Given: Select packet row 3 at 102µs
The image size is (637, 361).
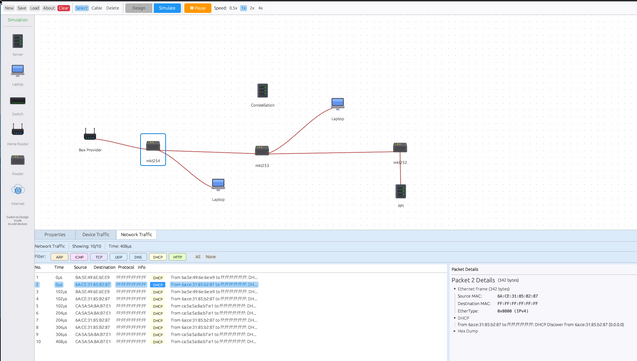Looking at the screenshot, I should click(146, 292).
